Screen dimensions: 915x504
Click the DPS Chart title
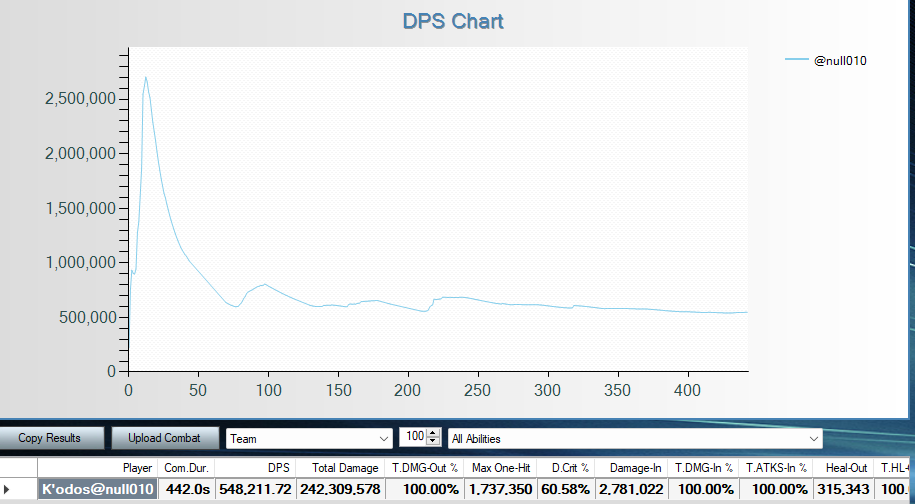[453, 21]
